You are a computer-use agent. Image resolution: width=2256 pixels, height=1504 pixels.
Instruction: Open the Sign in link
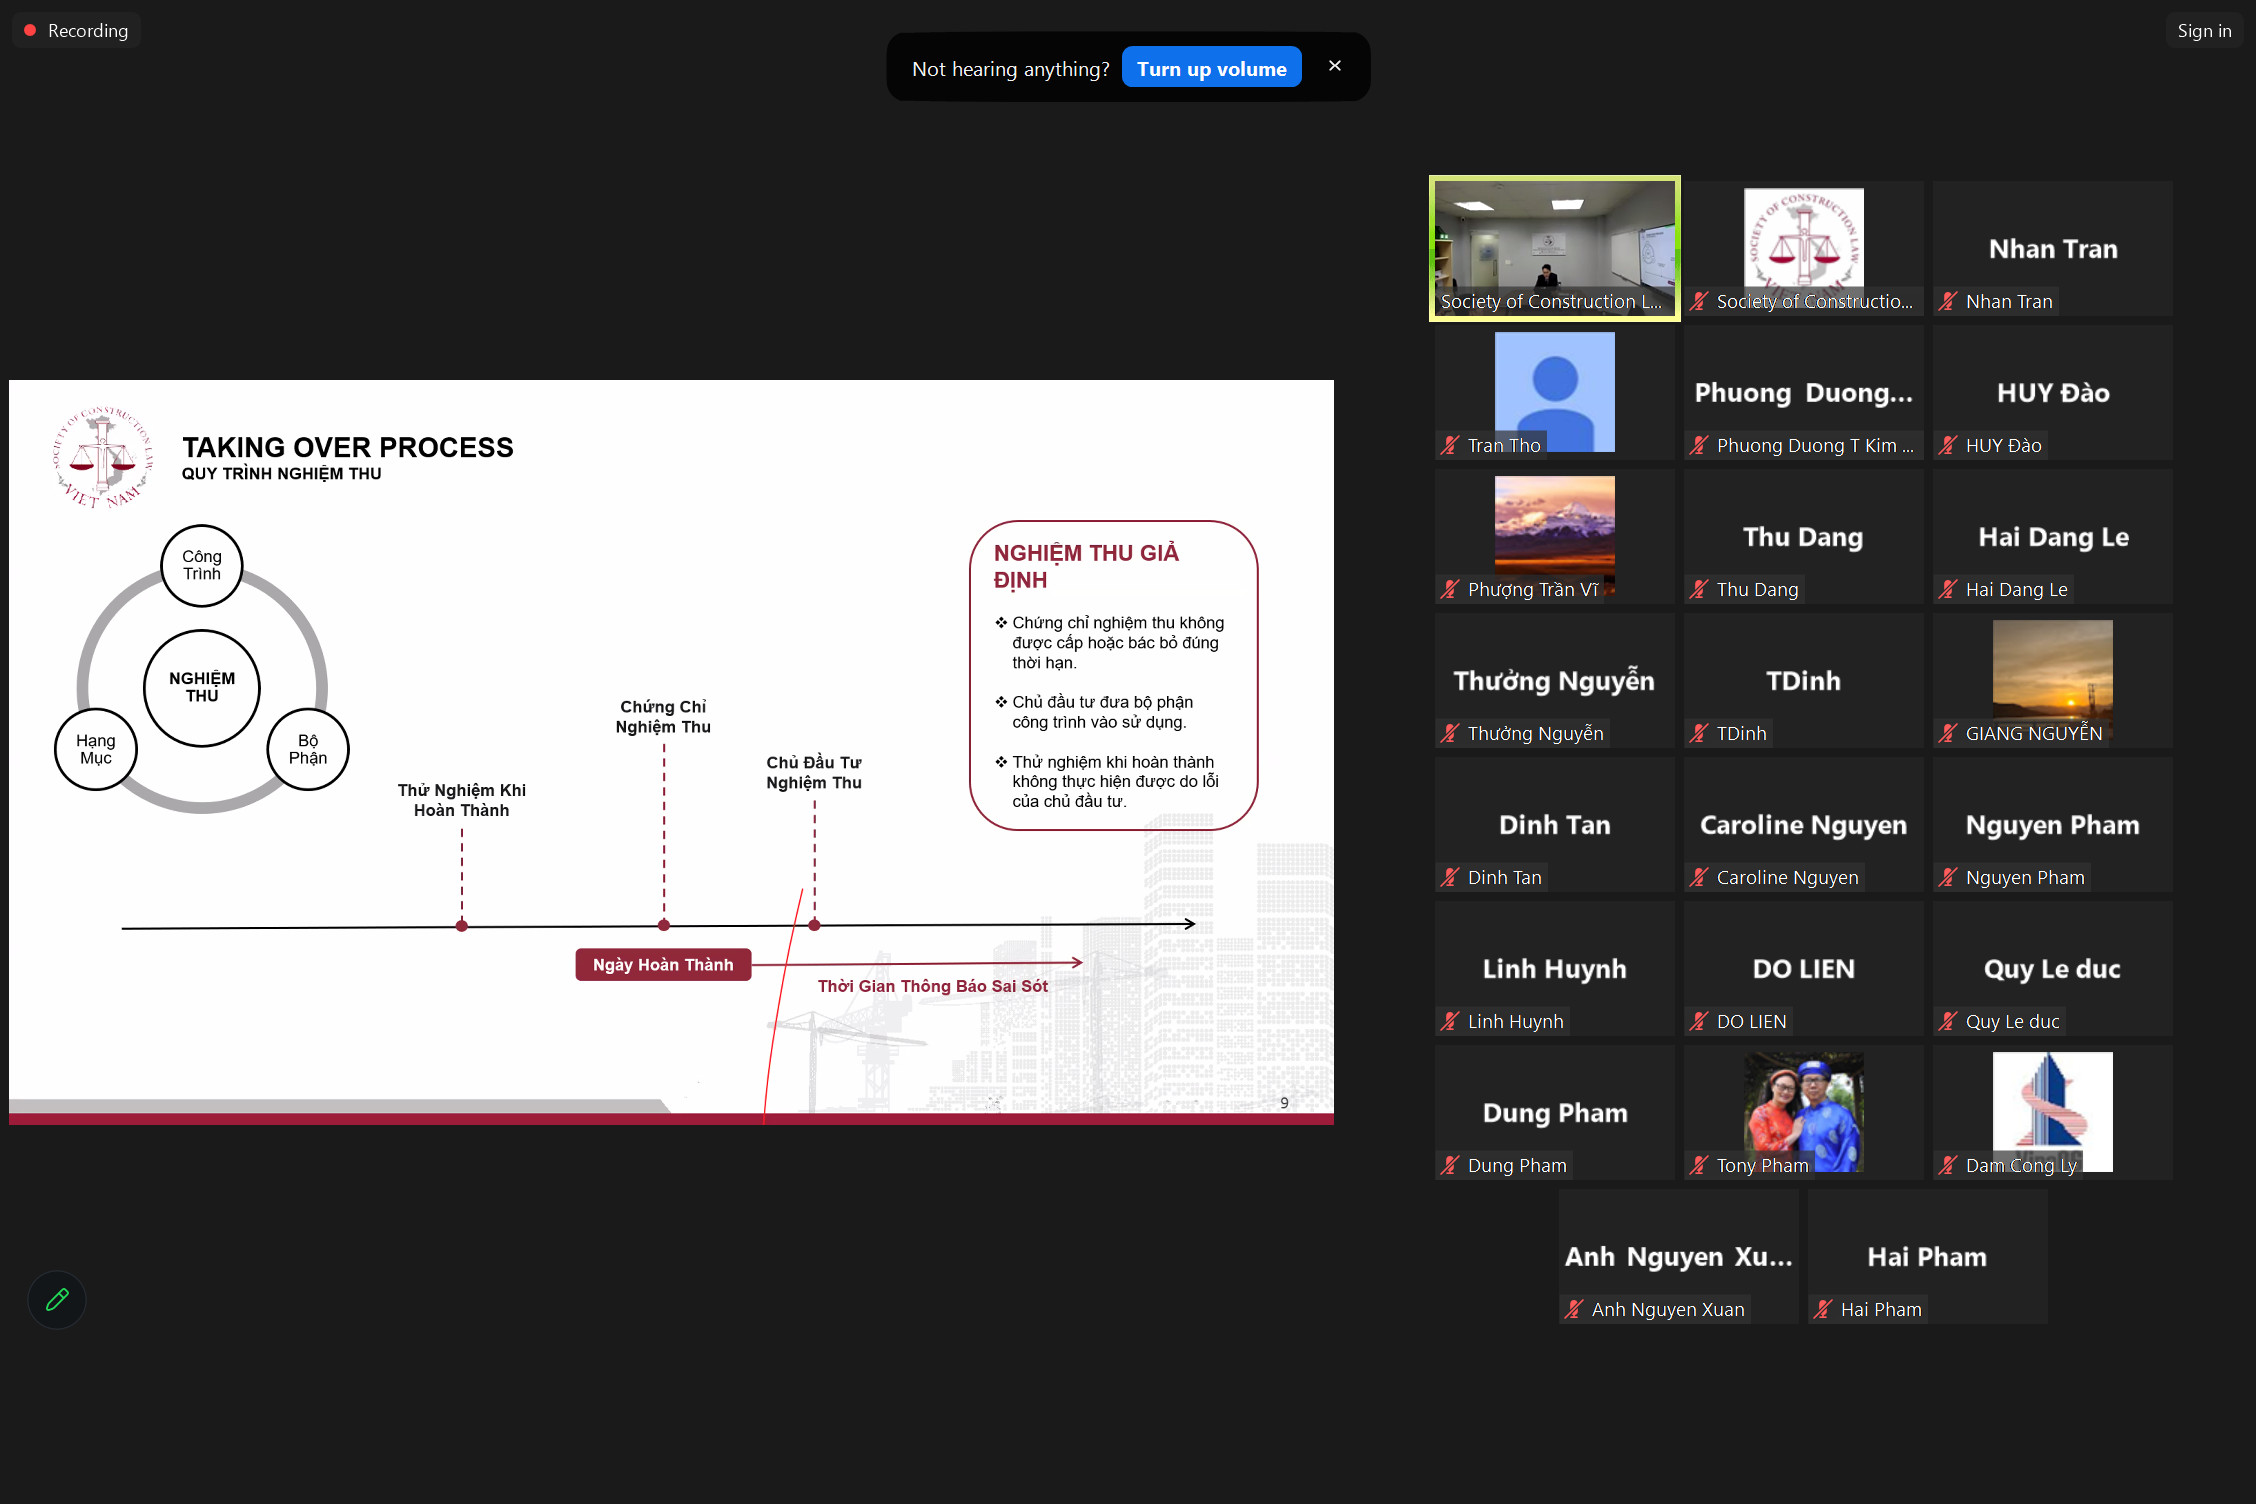tap(2204, 30)
